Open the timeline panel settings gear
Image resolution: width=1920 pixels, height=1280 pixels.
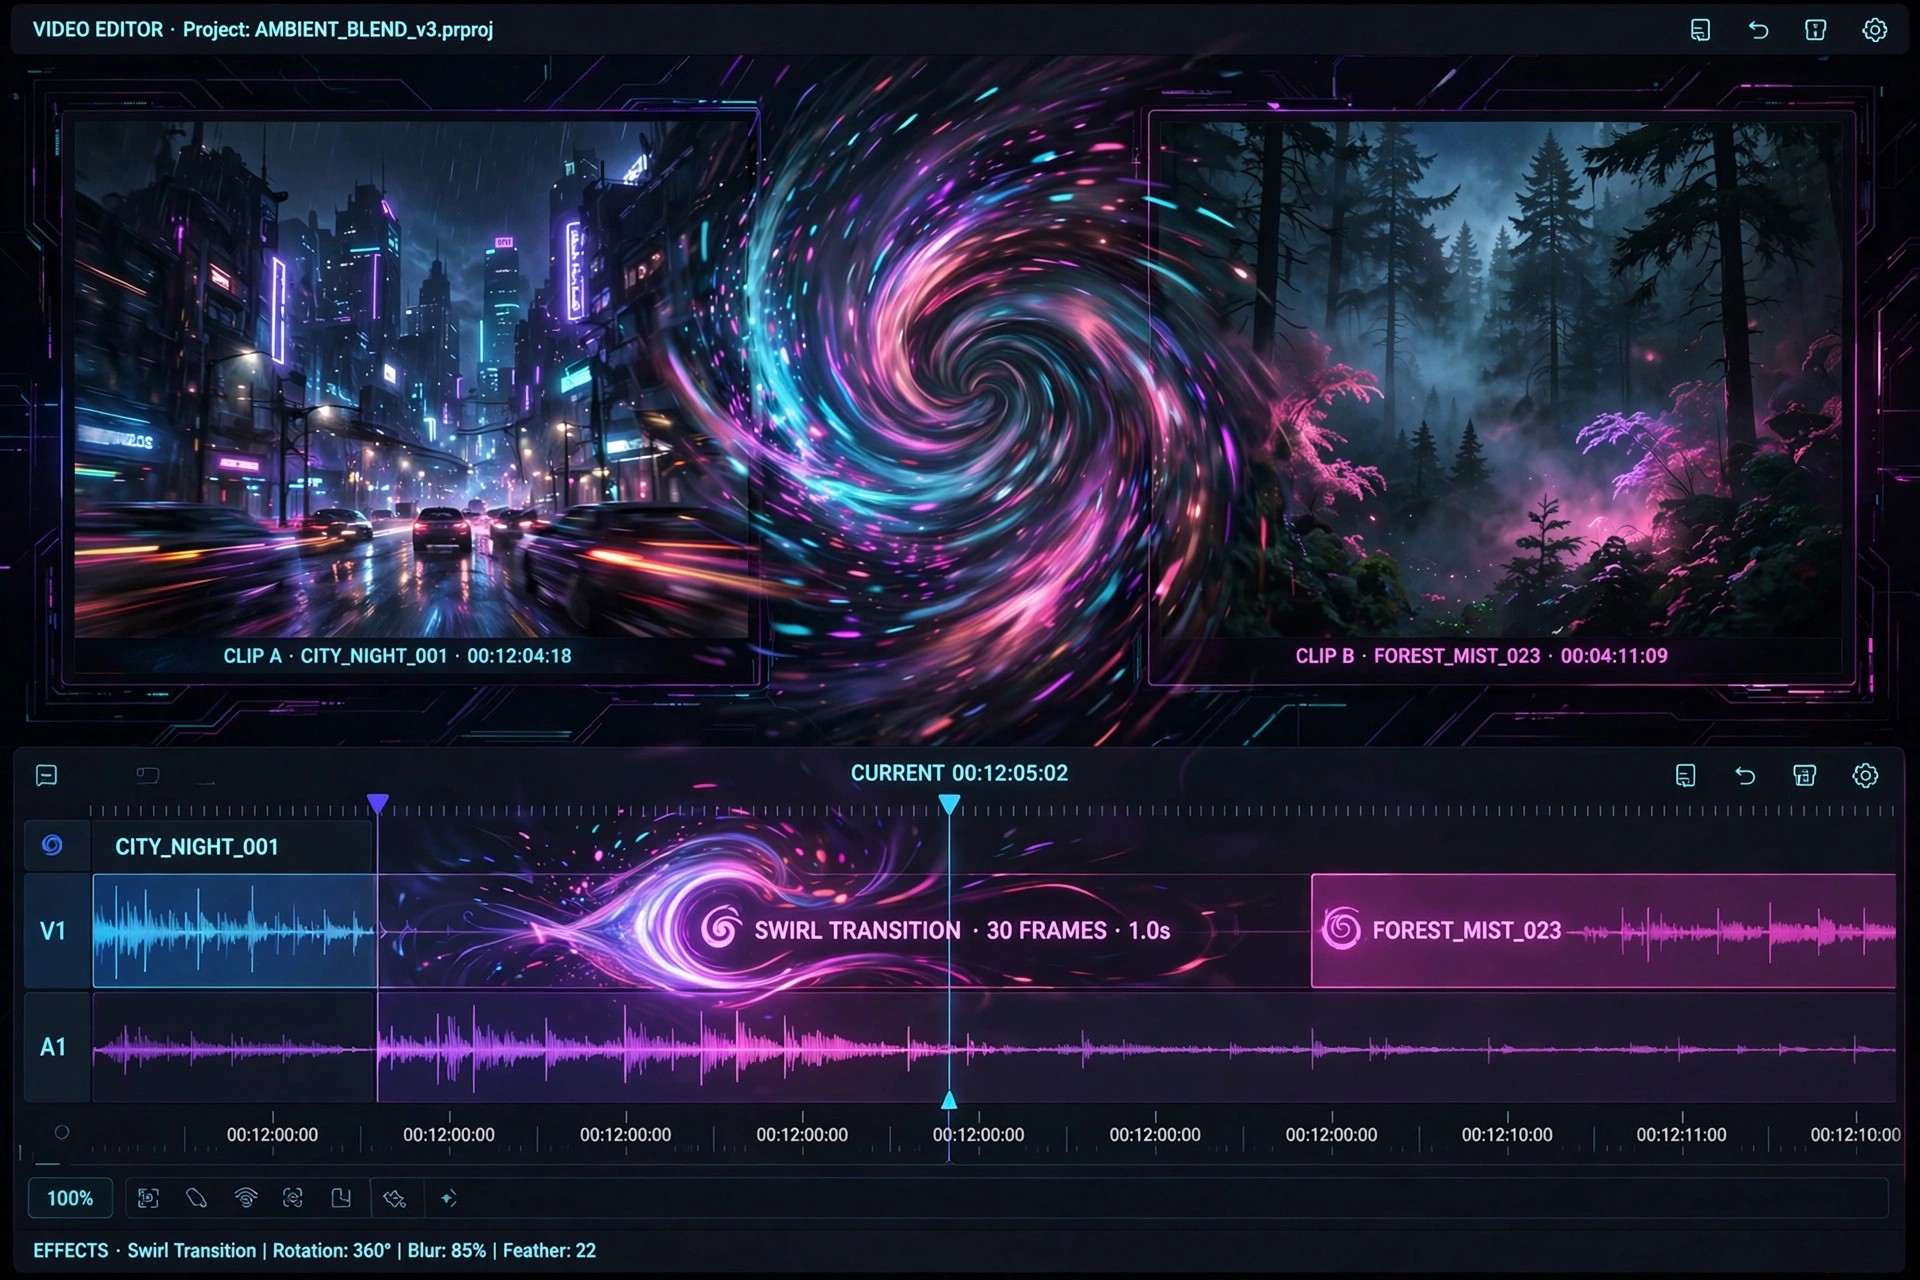(x=1865, y=775)
